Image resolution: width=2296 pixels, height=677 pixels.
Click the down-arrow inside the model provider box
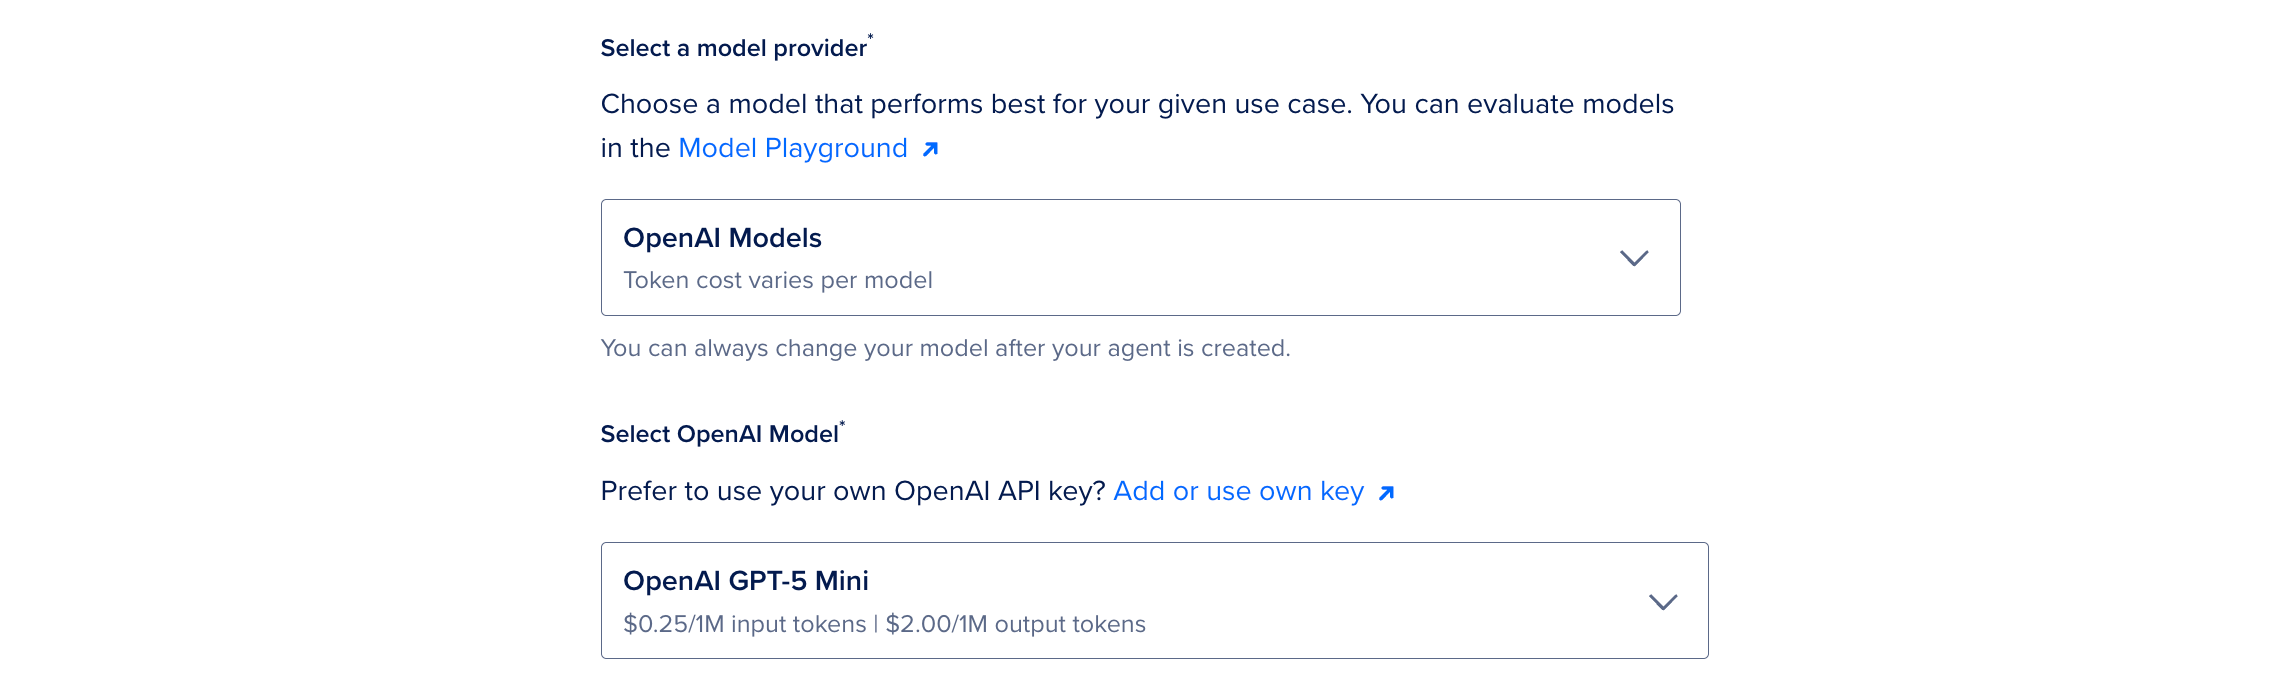tap(1634, 260)
